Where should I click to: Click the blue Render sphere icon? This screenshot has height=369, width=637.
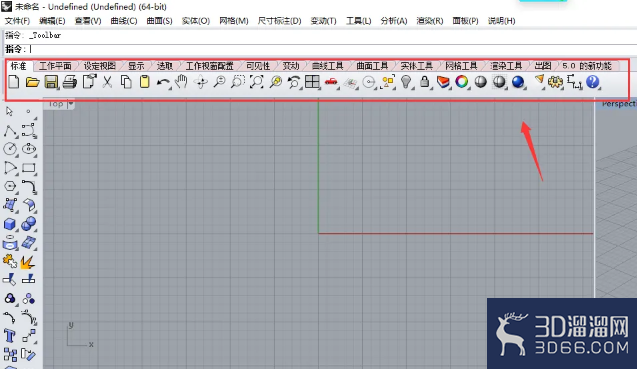point(518,82)
